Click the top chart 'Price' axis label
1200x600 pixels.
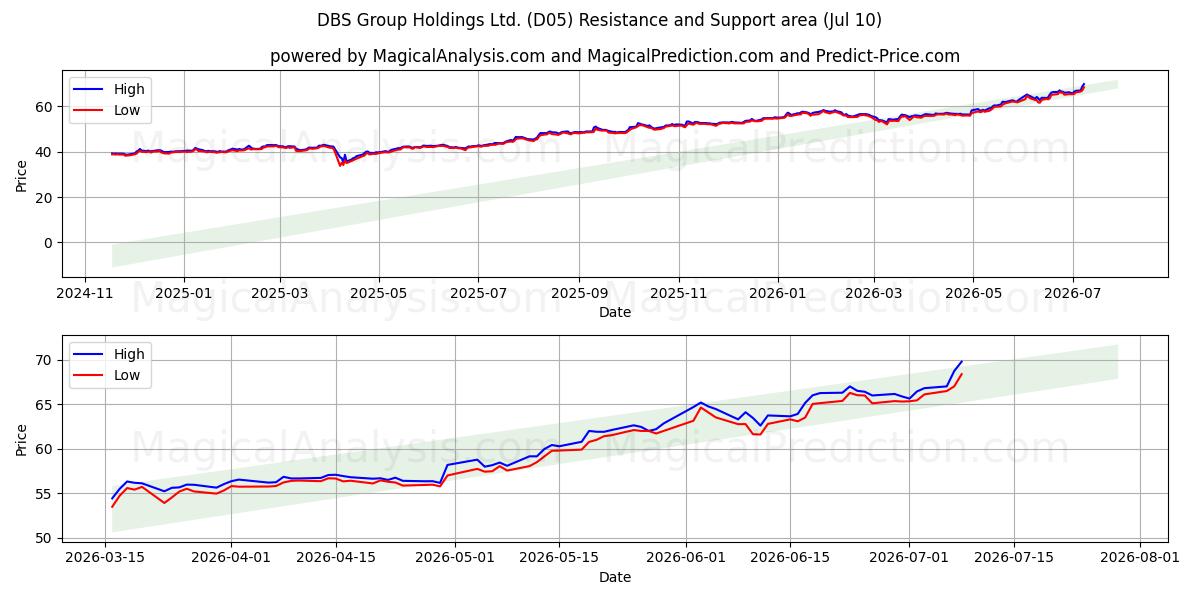[22, 173]
